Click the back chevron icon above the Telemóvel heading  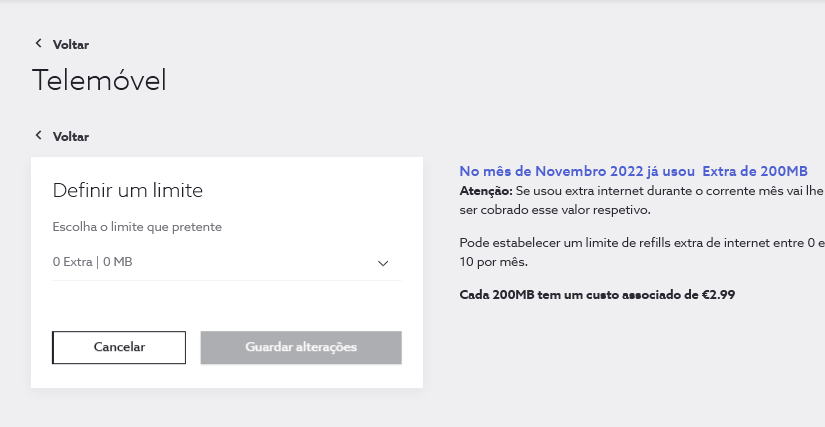[38, 44]
